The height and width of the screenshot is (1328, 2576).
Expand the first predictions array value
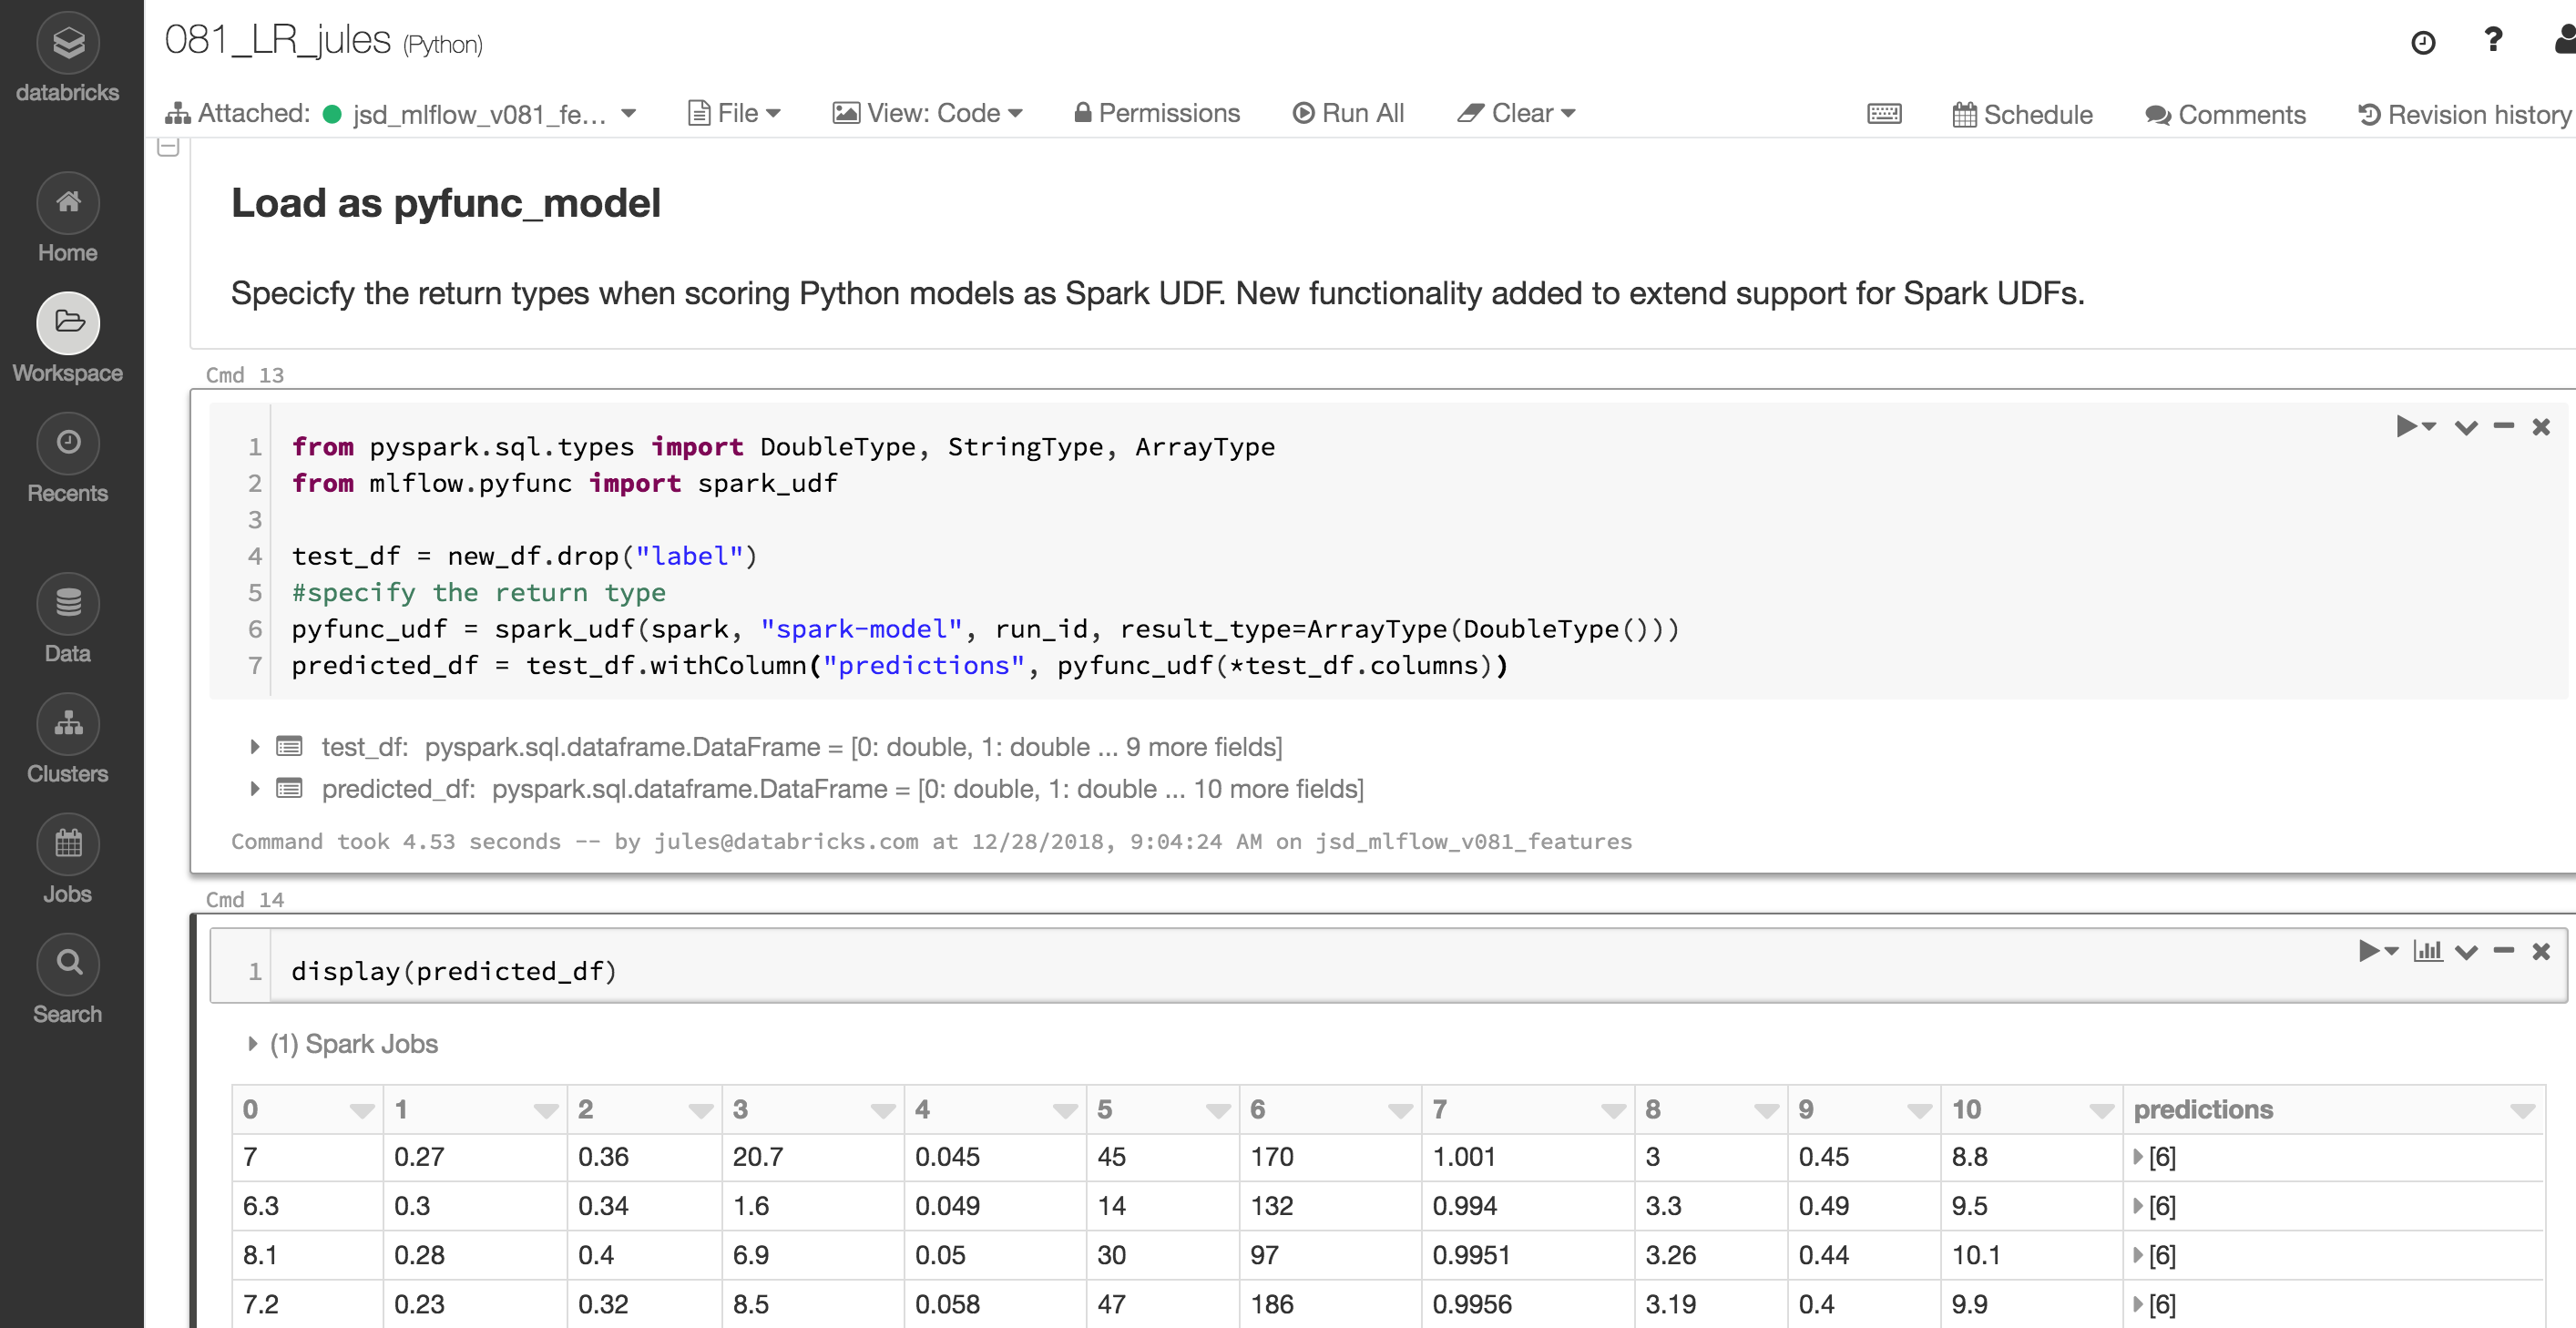click(2137, 1157)
